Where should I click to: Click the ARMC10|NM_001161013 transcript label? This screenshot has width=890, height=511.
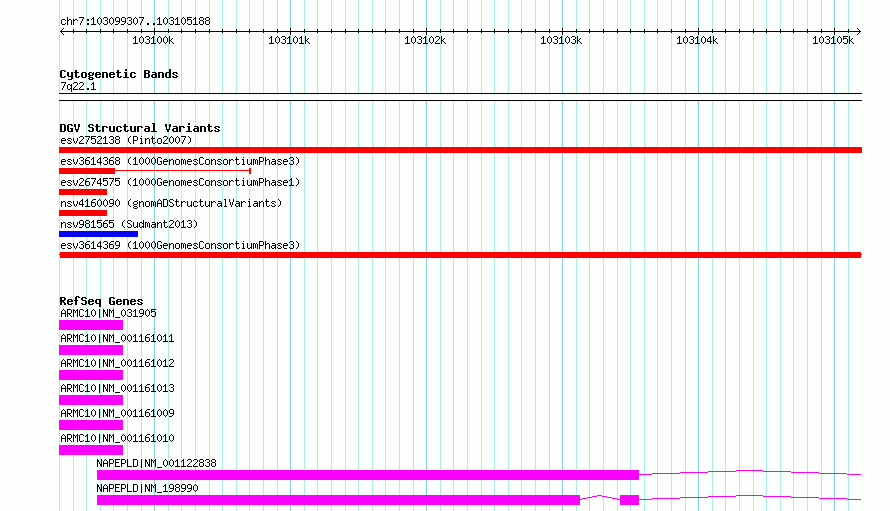click(x=117, y=388)
